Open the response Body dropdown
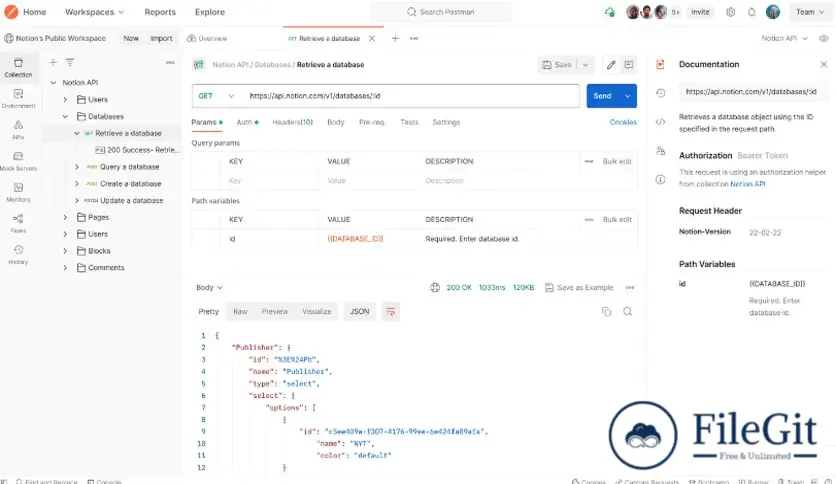The width and height of the screenshot is (836, 484). 209,287
